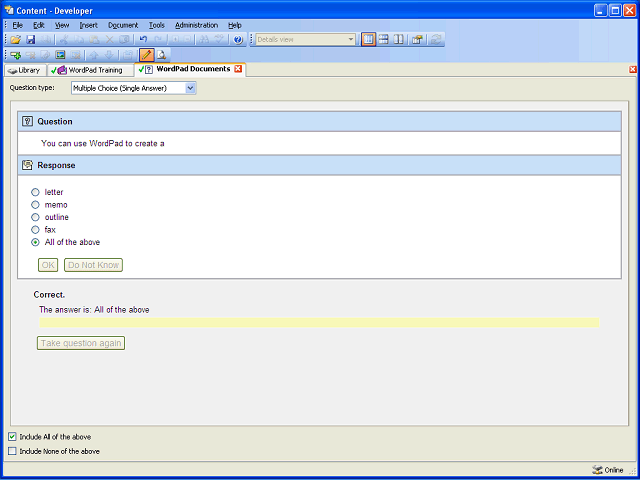Click the yellow remediation text field
640x480 pixels.
319,323
